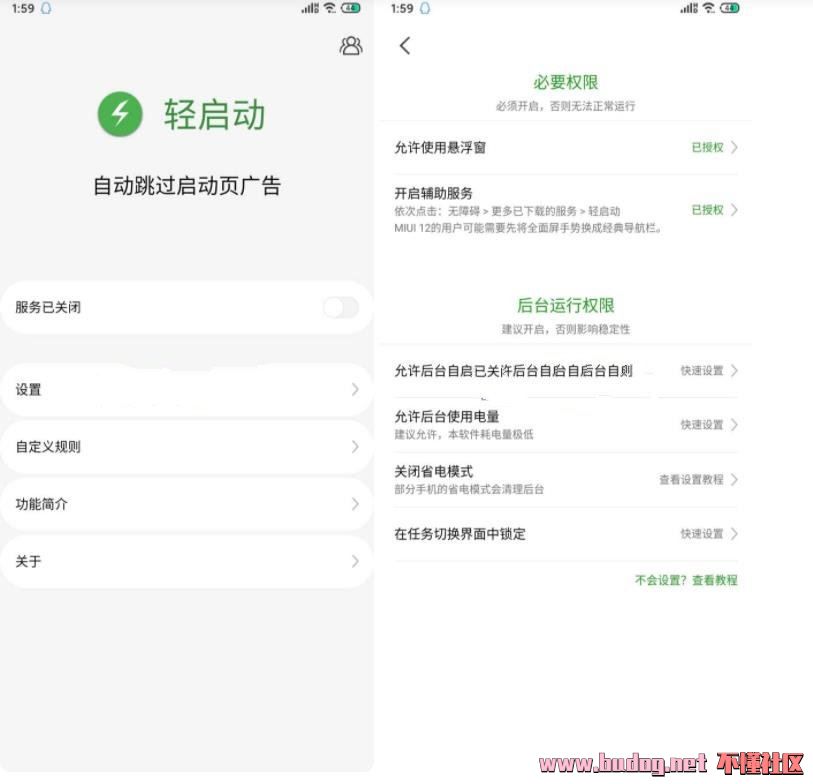This screenshot has height=784, width=813.
Task: Toggle the 服务已关闭 service switch
Action: coord(341,307)
